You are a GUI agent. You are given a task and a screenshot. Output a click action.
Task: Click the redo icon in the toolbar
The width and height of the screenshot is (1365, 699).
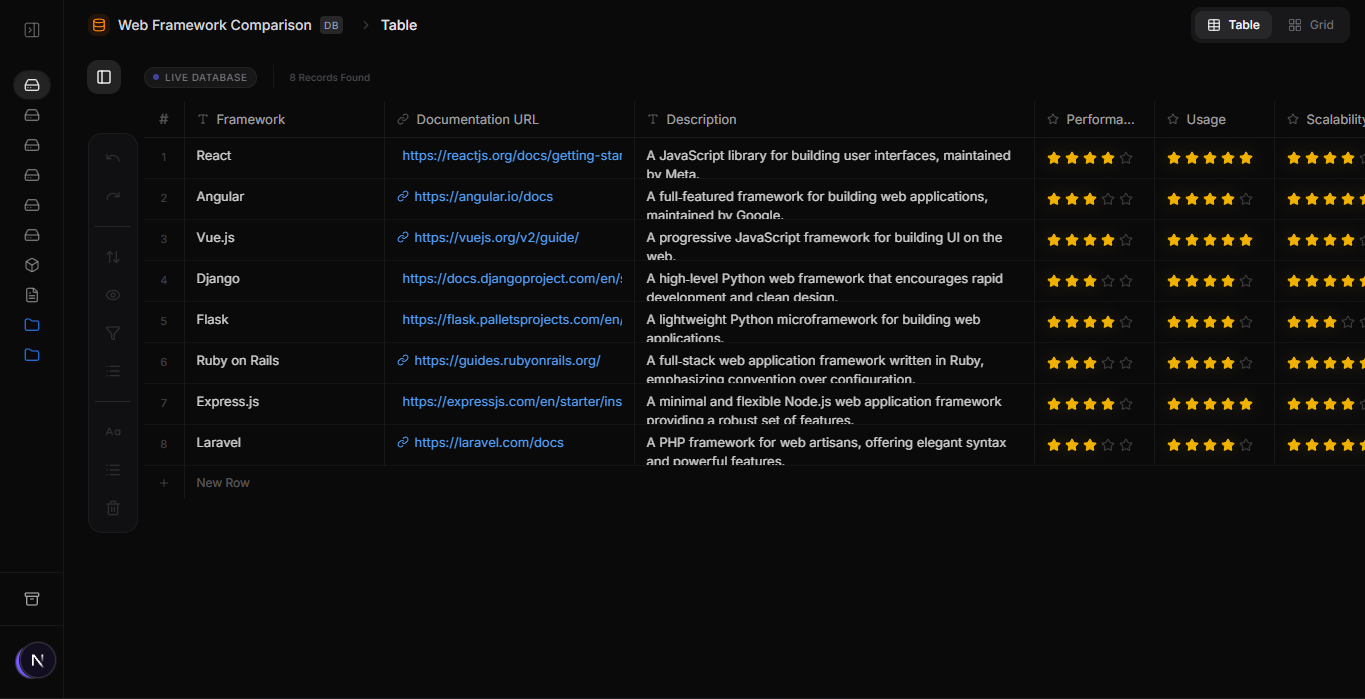[x=113, y=195]
